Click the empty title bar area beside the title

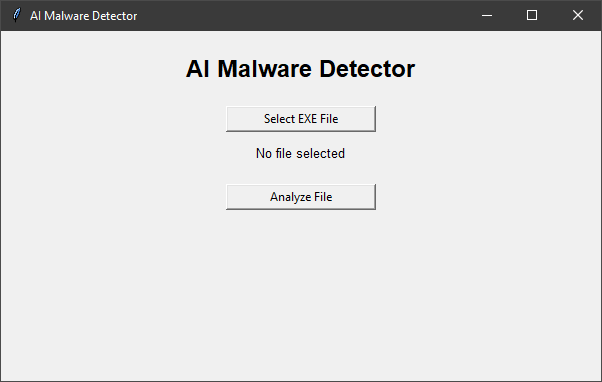(299, 15)
